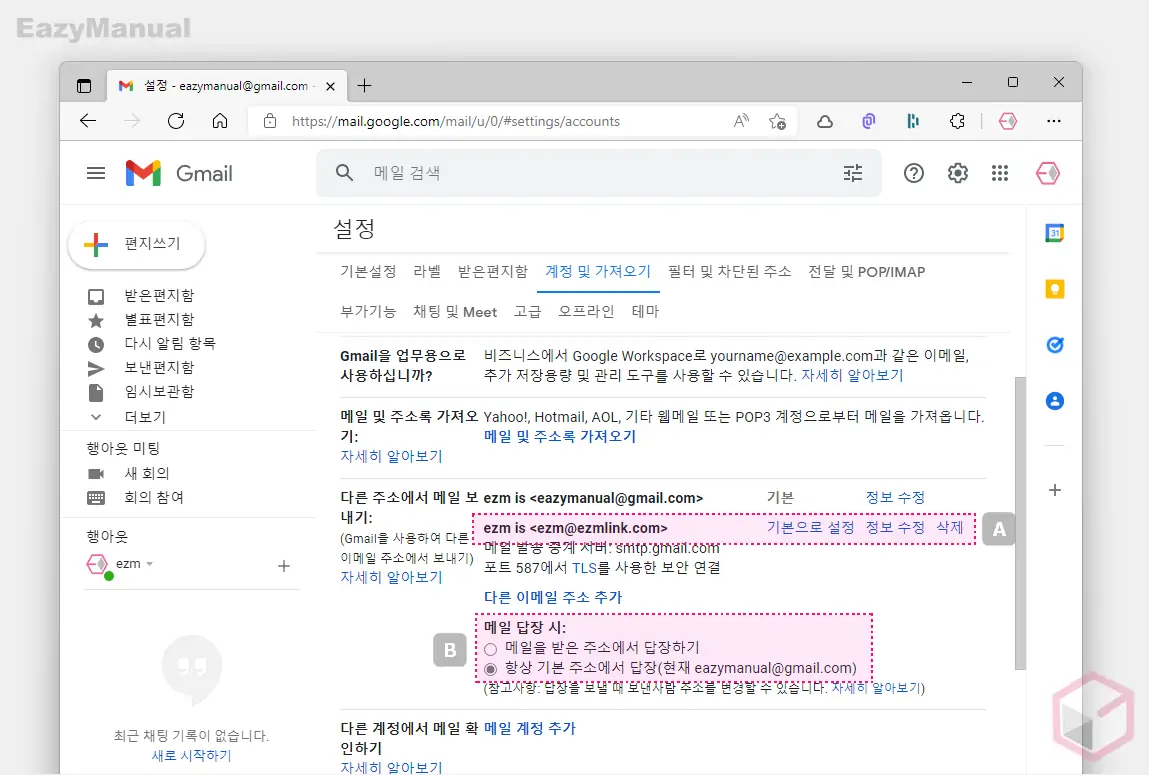Reload the current page

pyautogui.click(x=176, y=121)
